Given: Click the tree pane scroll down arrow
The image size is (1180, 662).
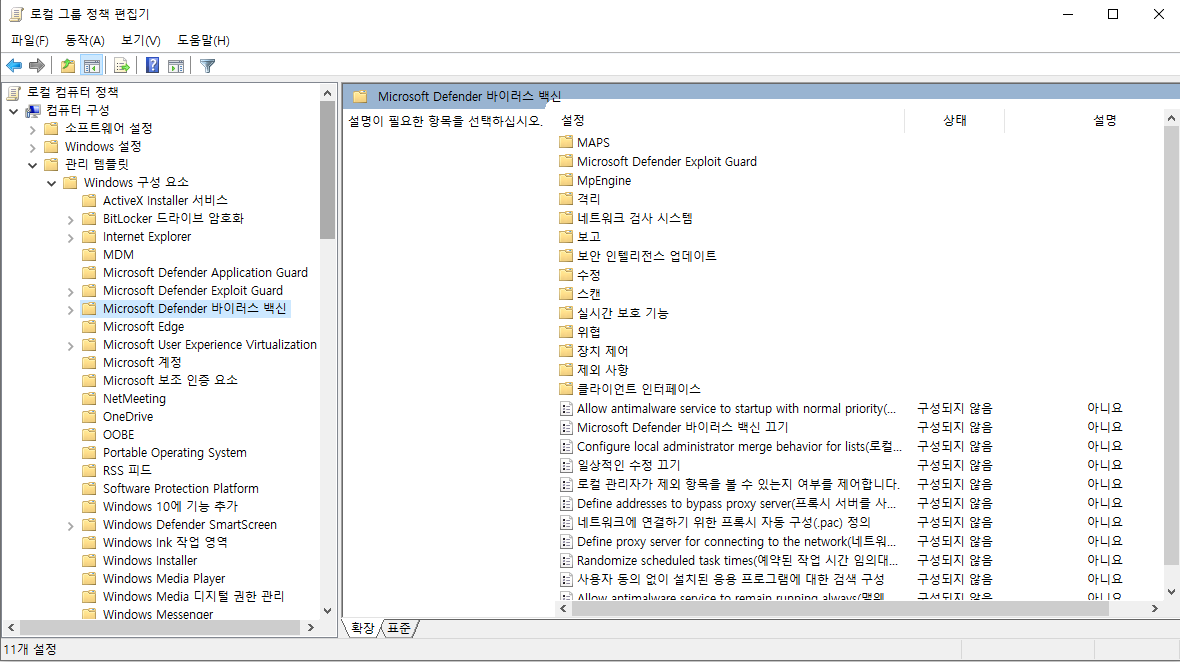Looking at the screenshot, I should tap(327, 610).
